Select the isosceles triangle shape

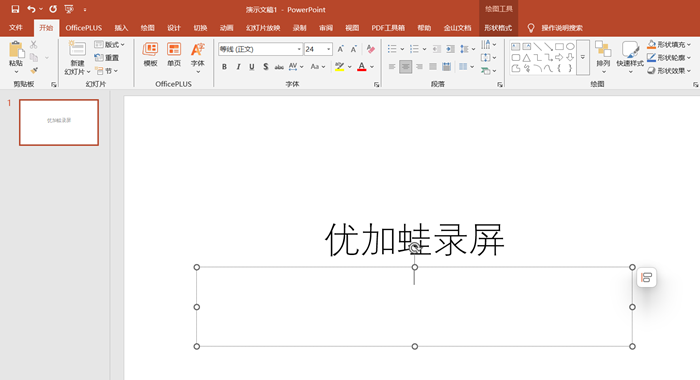point(527,58)
